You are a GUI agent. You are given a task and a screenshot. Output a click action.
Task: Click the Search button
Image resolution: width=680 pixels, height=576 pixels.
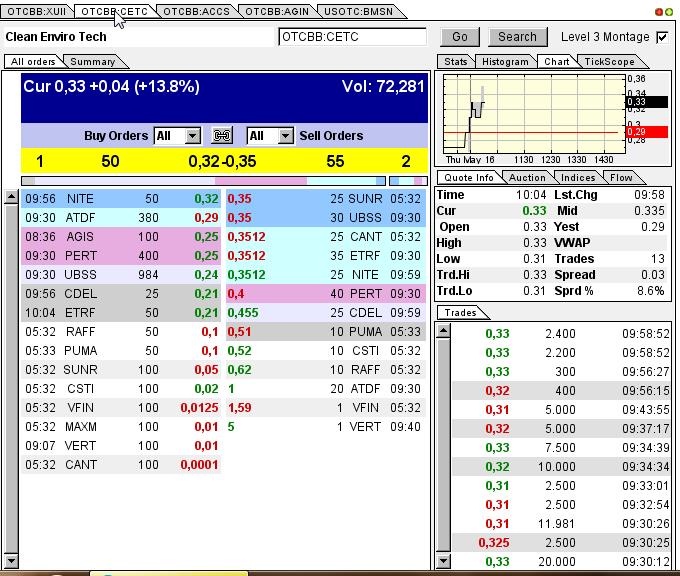point(517,37)
